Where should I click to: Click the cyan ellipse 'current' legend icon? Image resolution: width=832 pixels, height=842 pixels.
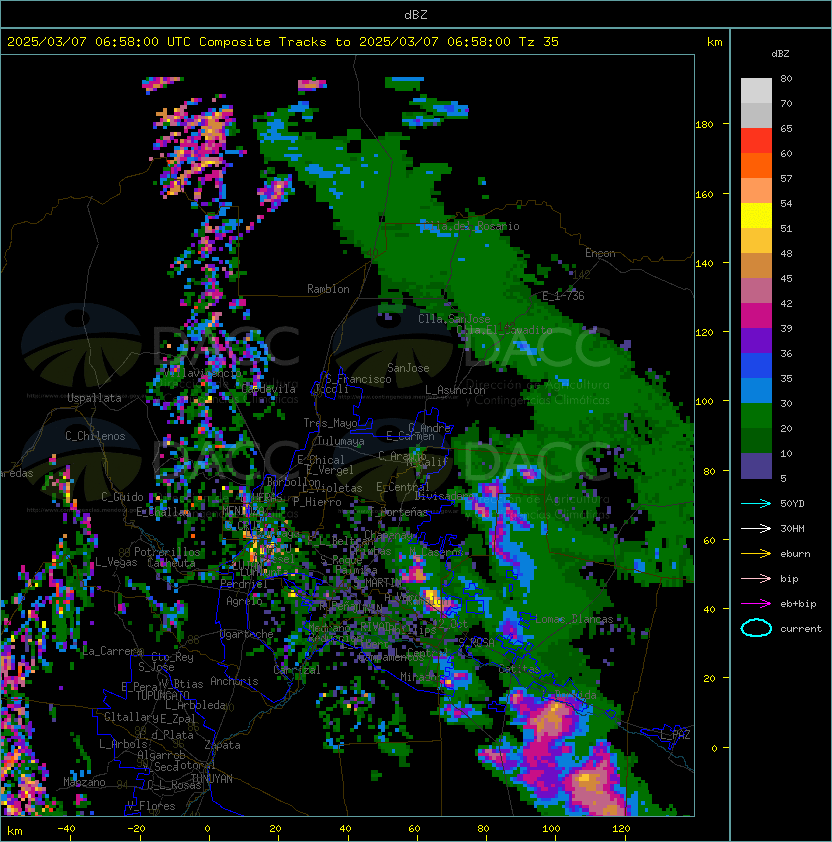click(756, 628)
